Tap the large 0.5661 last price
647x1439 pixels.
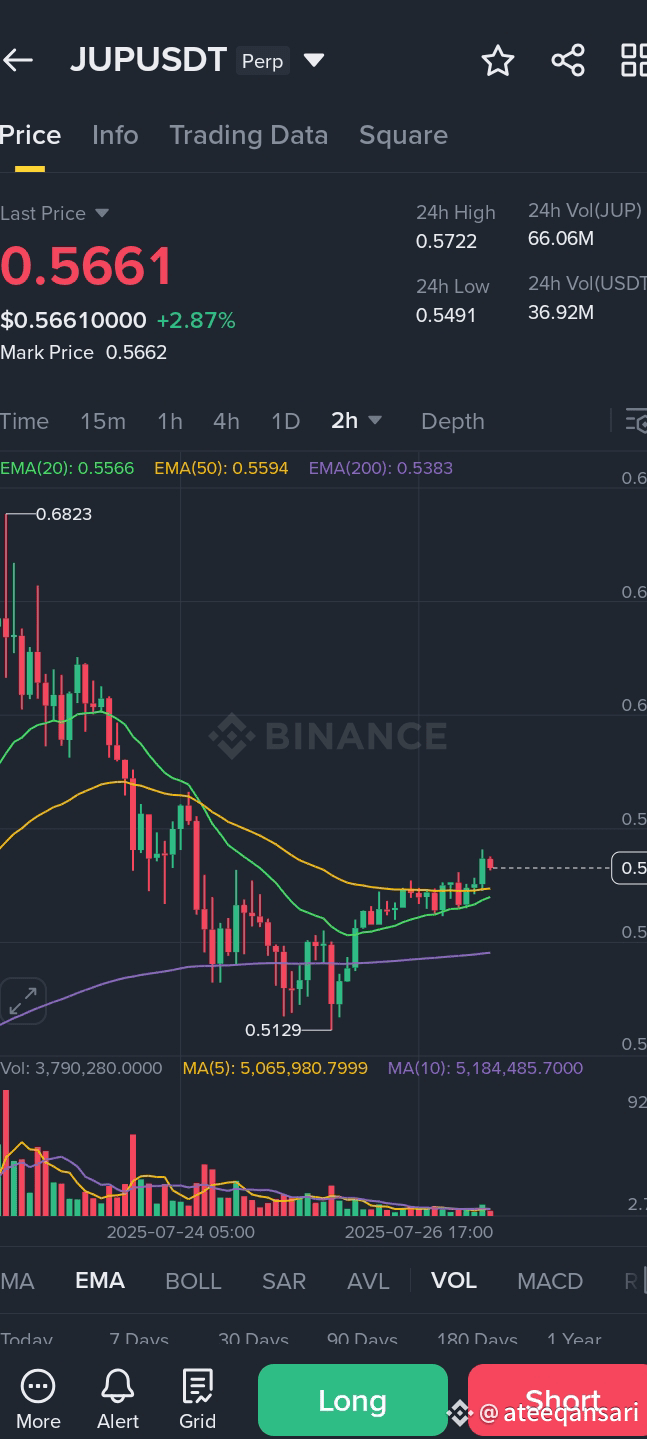(x=87, y=267)
